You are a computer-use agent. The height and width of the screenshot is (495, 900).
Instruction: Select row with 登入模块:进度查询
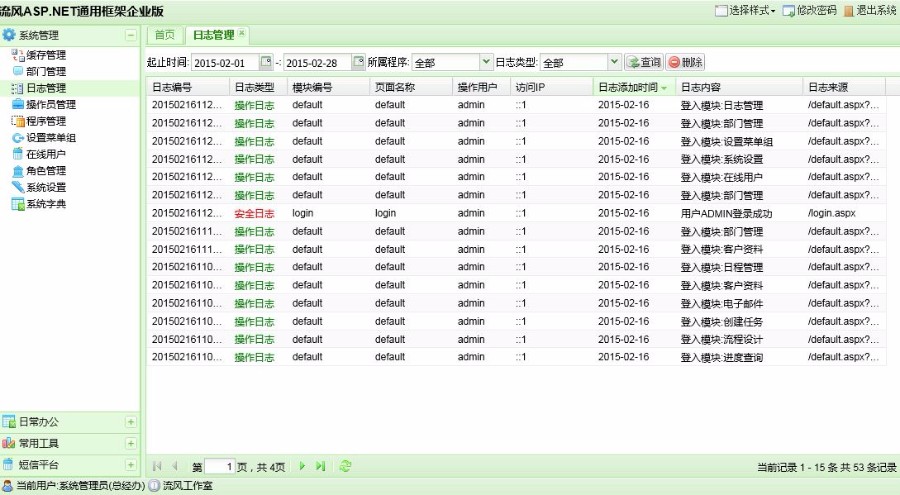[x=517, y=357]
